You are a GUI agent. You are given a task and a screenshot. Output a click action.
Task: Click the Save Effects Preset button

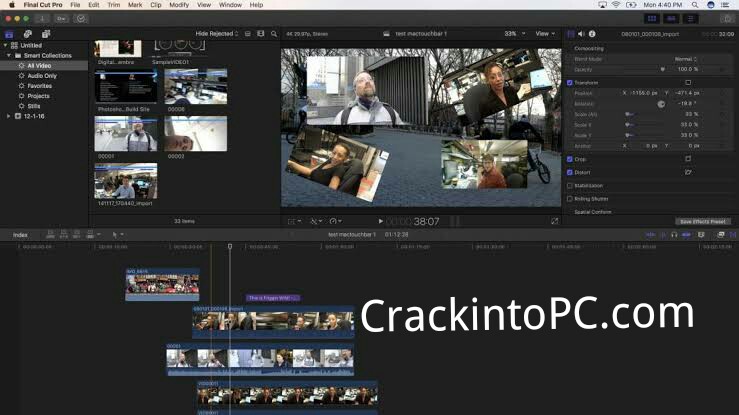(x=703, y=221)
